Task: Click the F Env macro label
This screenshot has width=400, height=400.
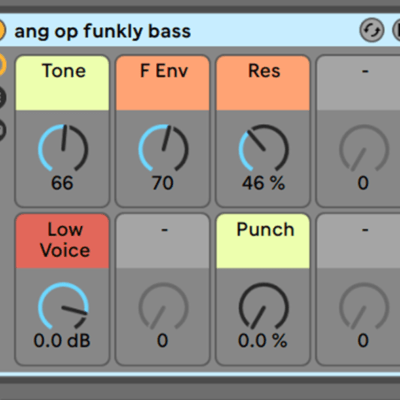Action: [x=164, y=71]
